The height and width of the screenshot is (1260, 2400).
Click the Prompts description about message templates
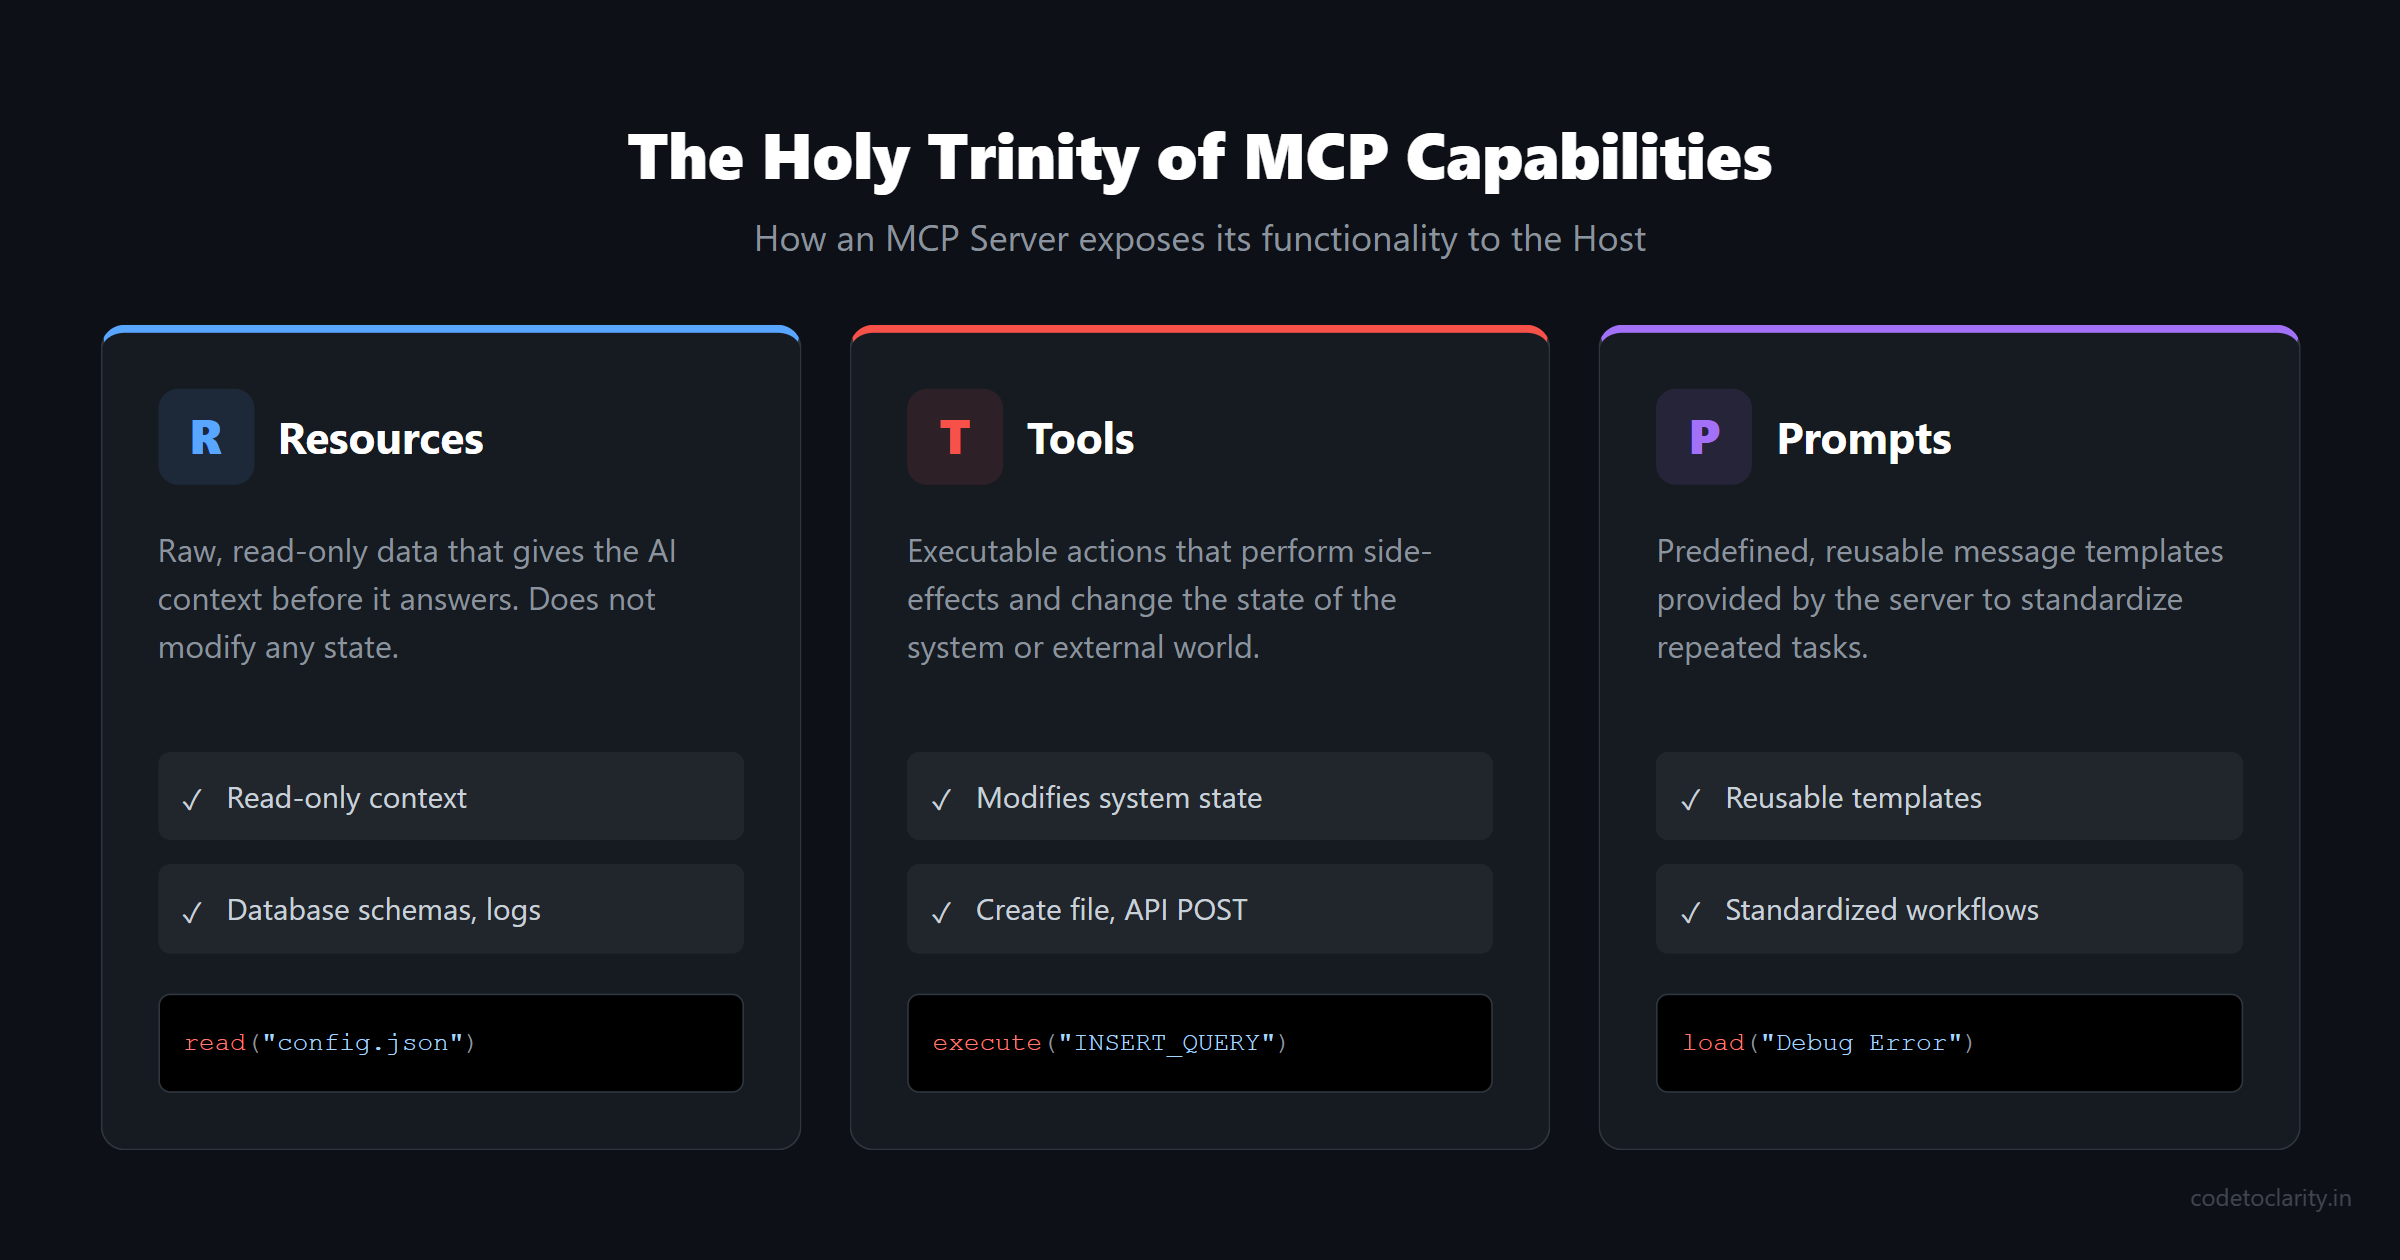1940,599
